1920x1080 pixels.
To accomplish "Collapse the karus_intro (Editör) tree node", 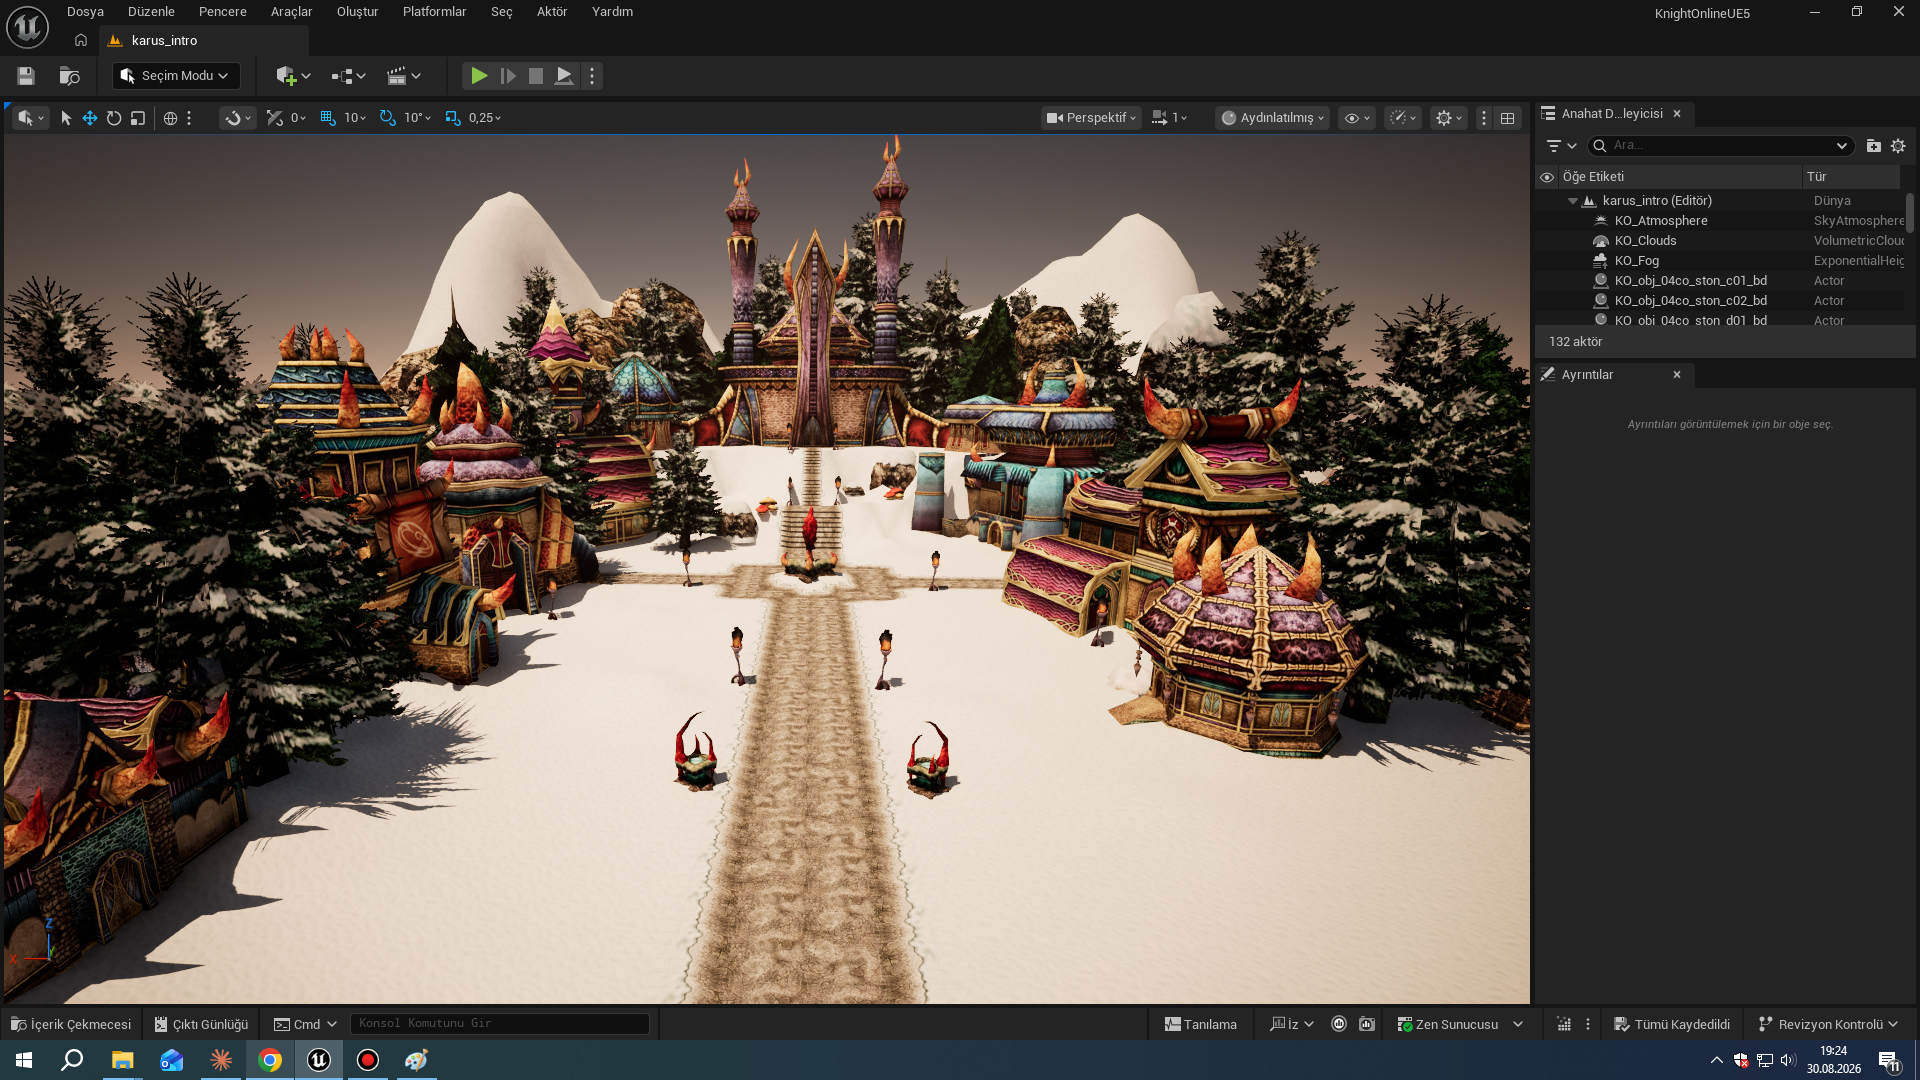I will (1573, 201).
